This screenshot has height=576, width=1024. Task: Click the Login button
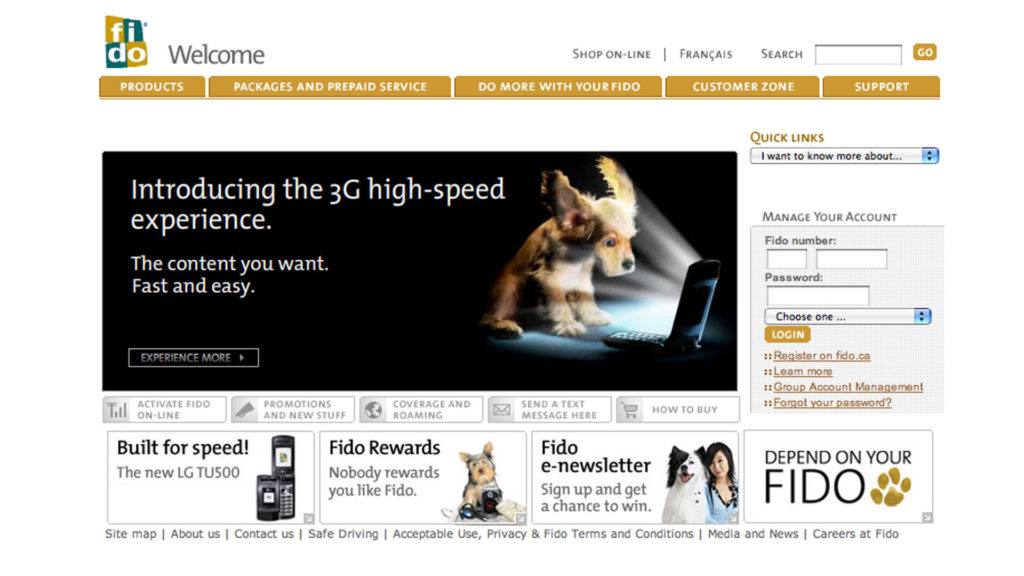point(788,334)
